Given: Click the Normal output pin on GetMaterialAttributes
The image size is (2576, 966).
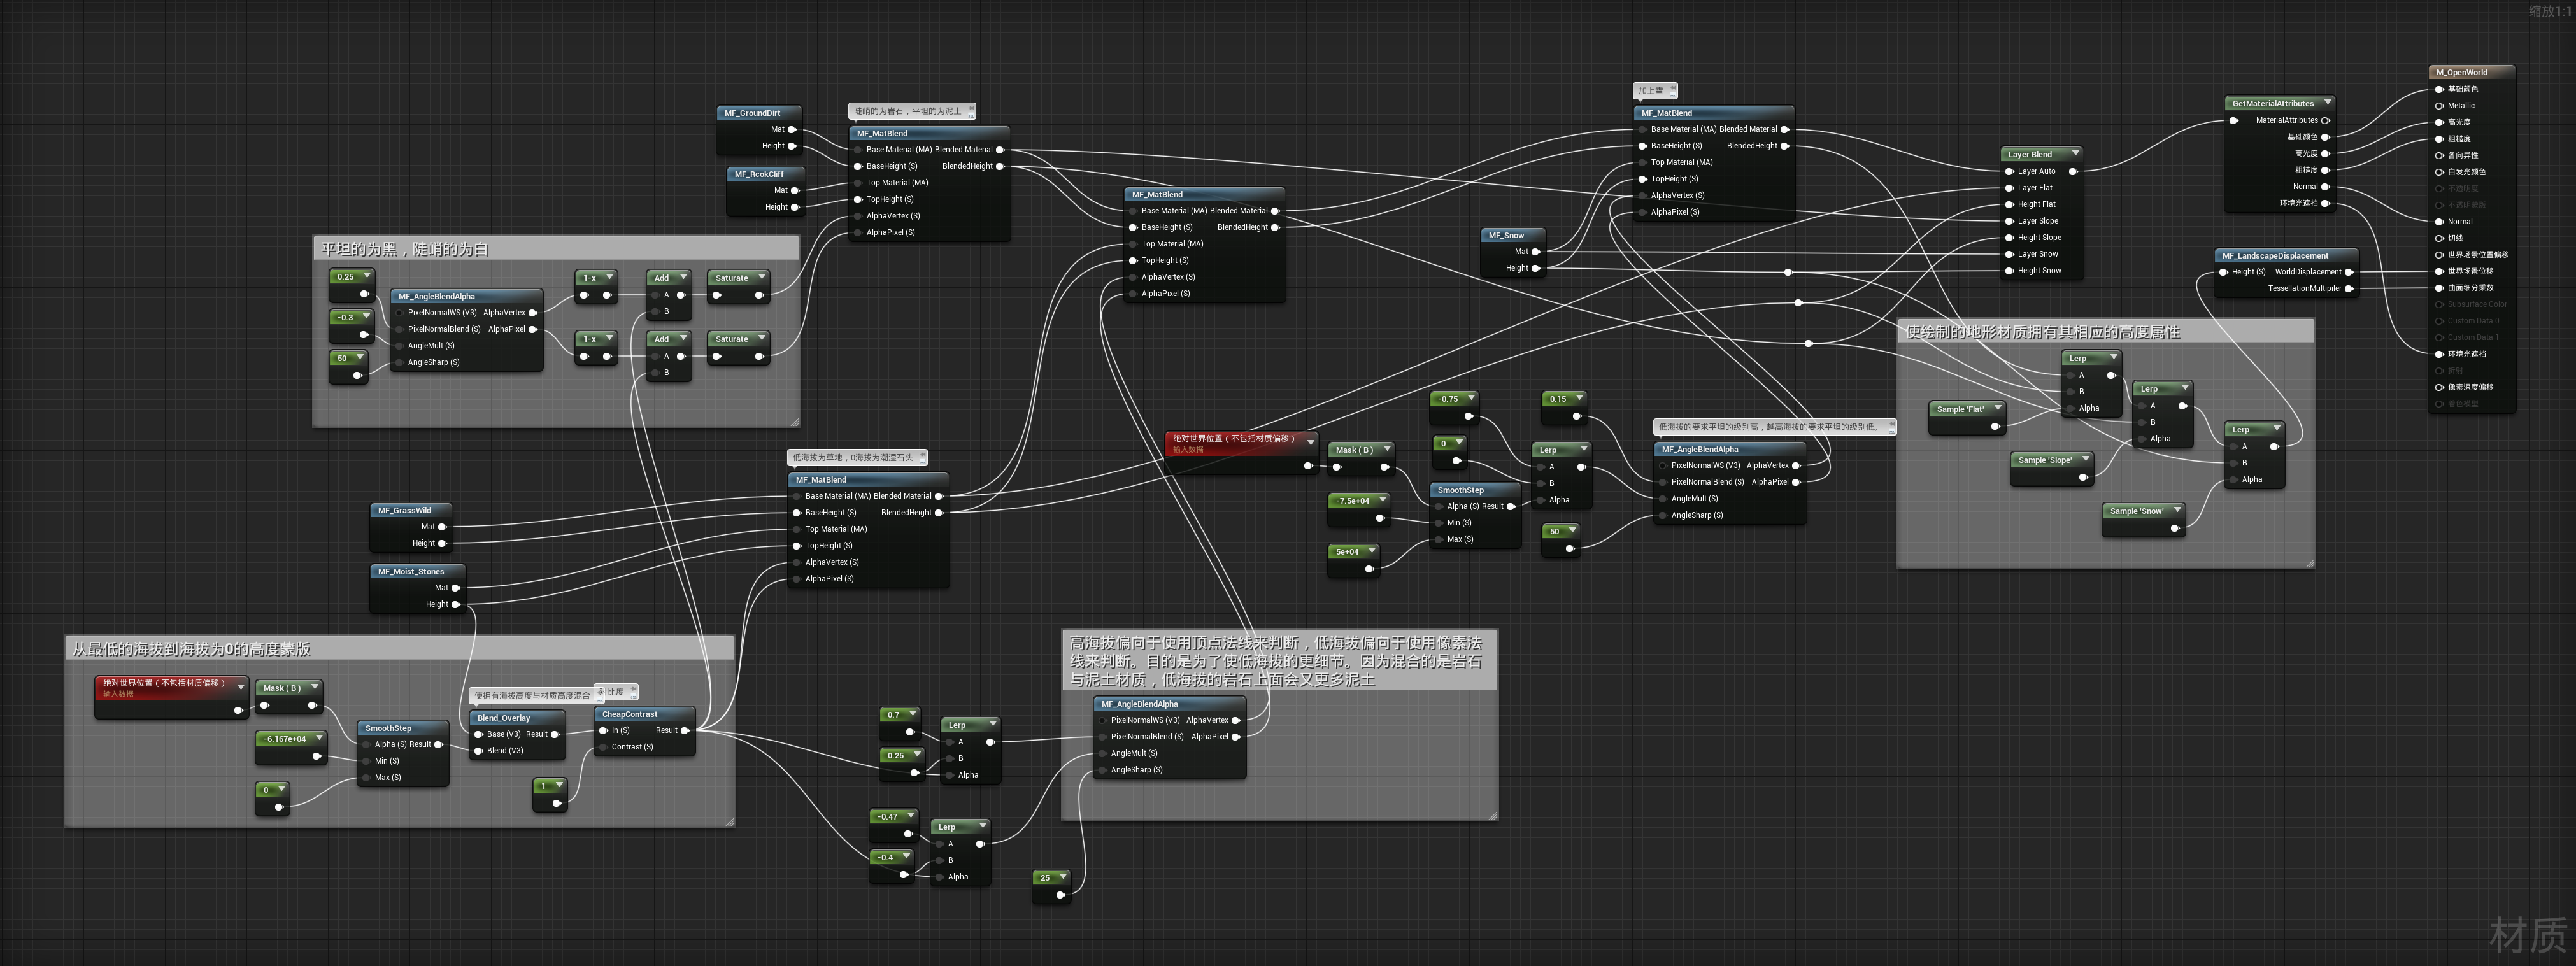Looking at the screenshot, I should [2325, 187].
